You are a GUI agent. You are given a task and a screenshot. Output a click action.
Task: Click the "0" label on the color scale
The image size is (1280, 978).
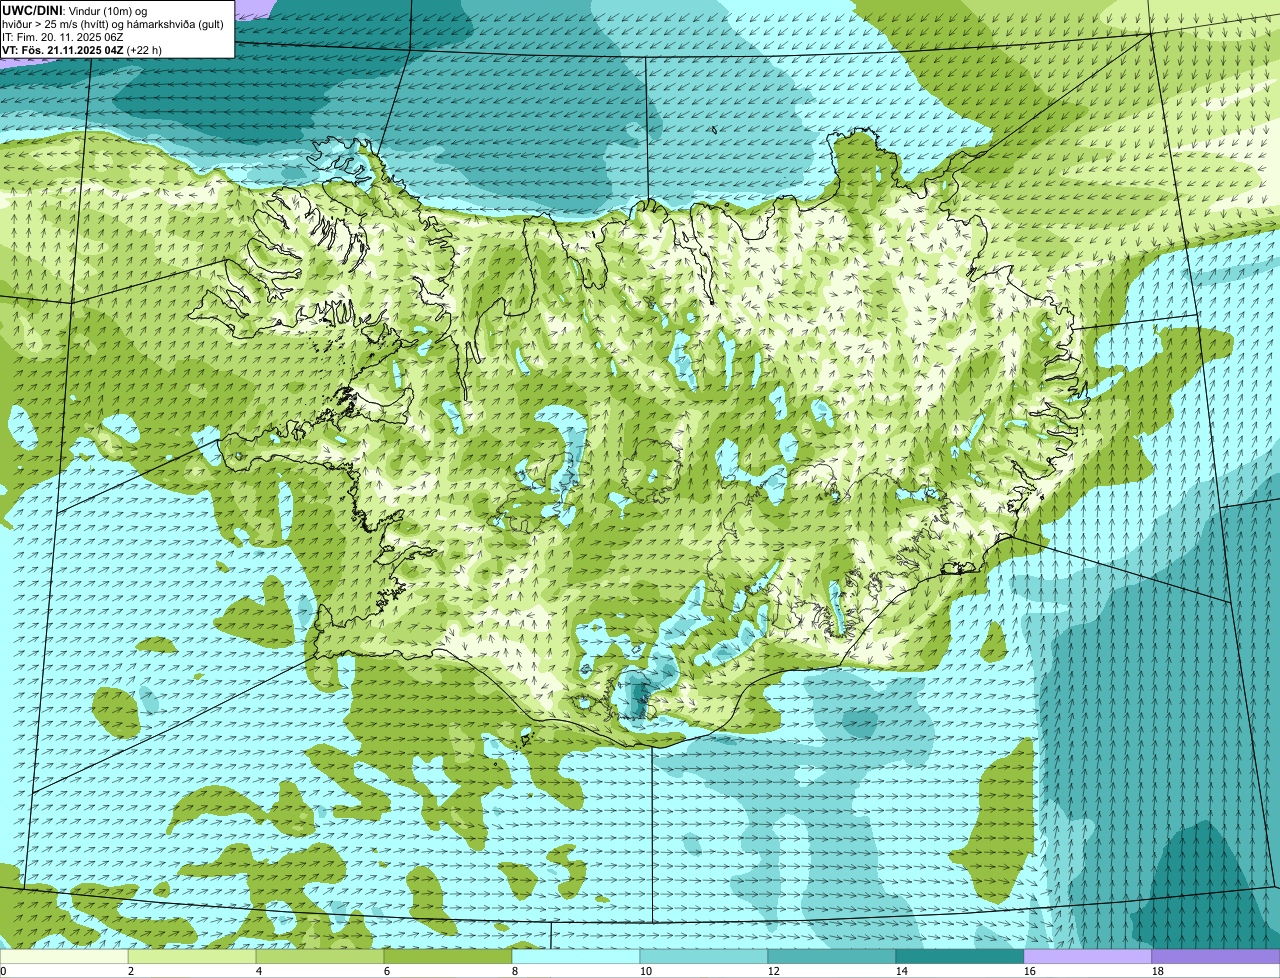[x=3, y=971]
